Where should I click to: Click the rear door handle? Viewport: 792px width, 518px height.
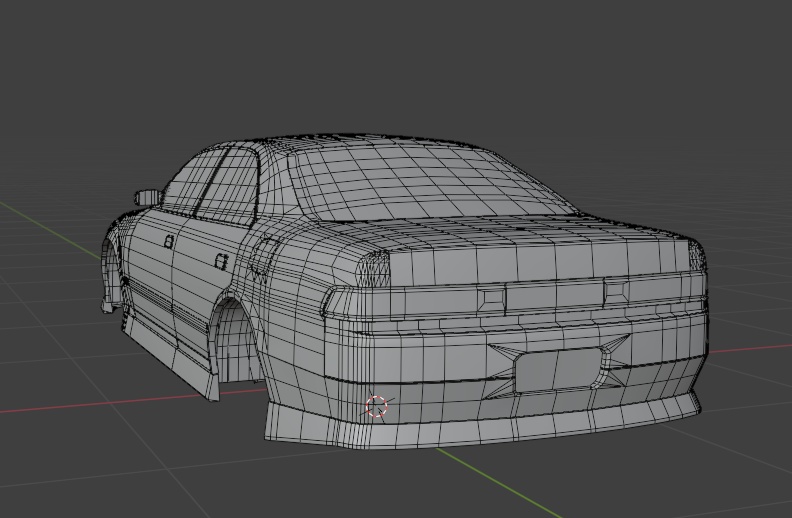pyautogui.click(x=221, y=261)
